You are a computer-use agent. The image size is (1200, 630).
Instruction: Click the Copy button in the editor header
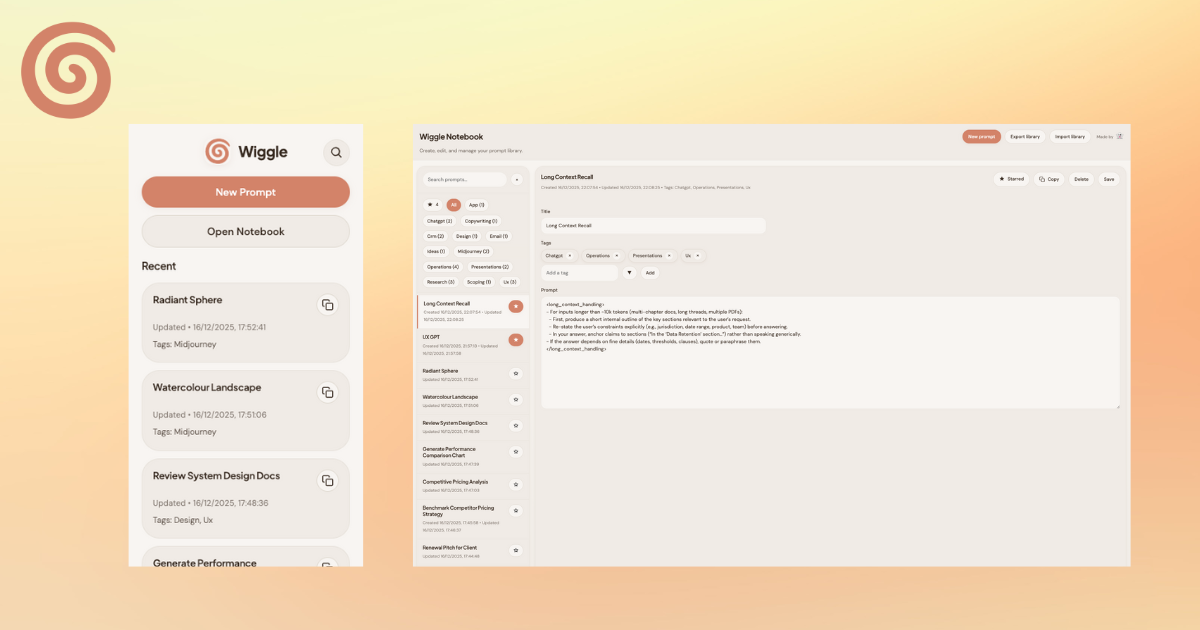[x=1051, y=179]
